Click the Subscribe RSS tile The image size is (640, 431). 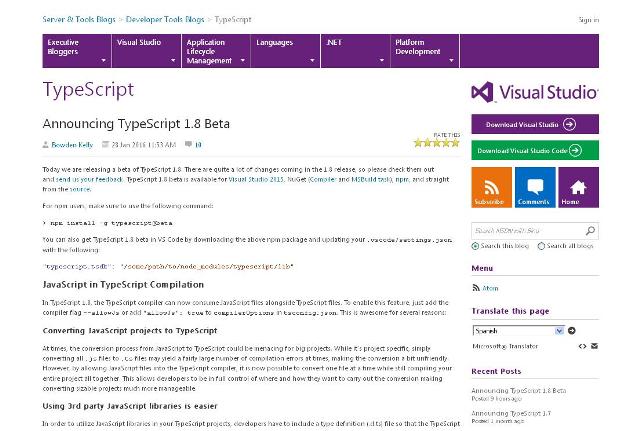click(491, 187)
